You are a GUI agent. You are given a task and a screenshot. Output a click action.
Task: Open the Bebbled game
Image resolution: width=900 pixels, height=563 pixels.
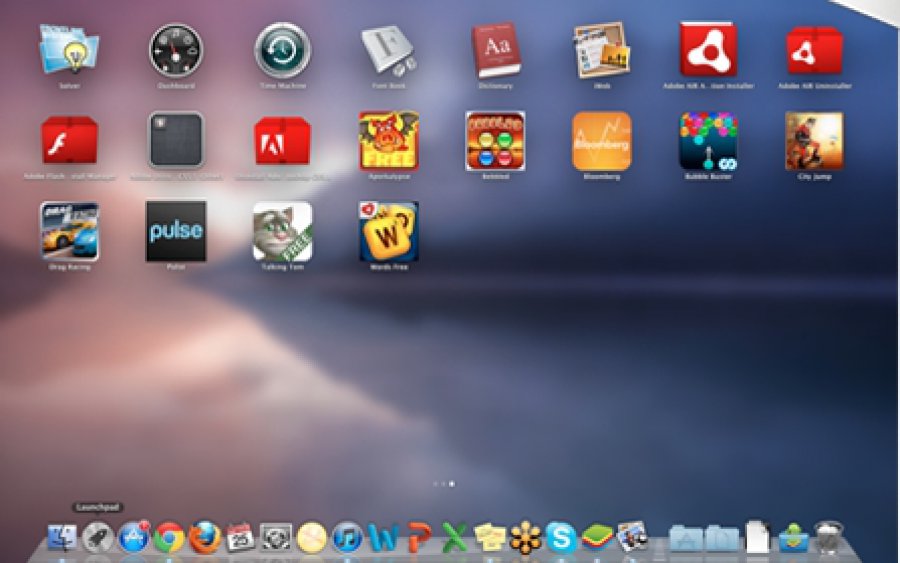click(x=495, y=141)
